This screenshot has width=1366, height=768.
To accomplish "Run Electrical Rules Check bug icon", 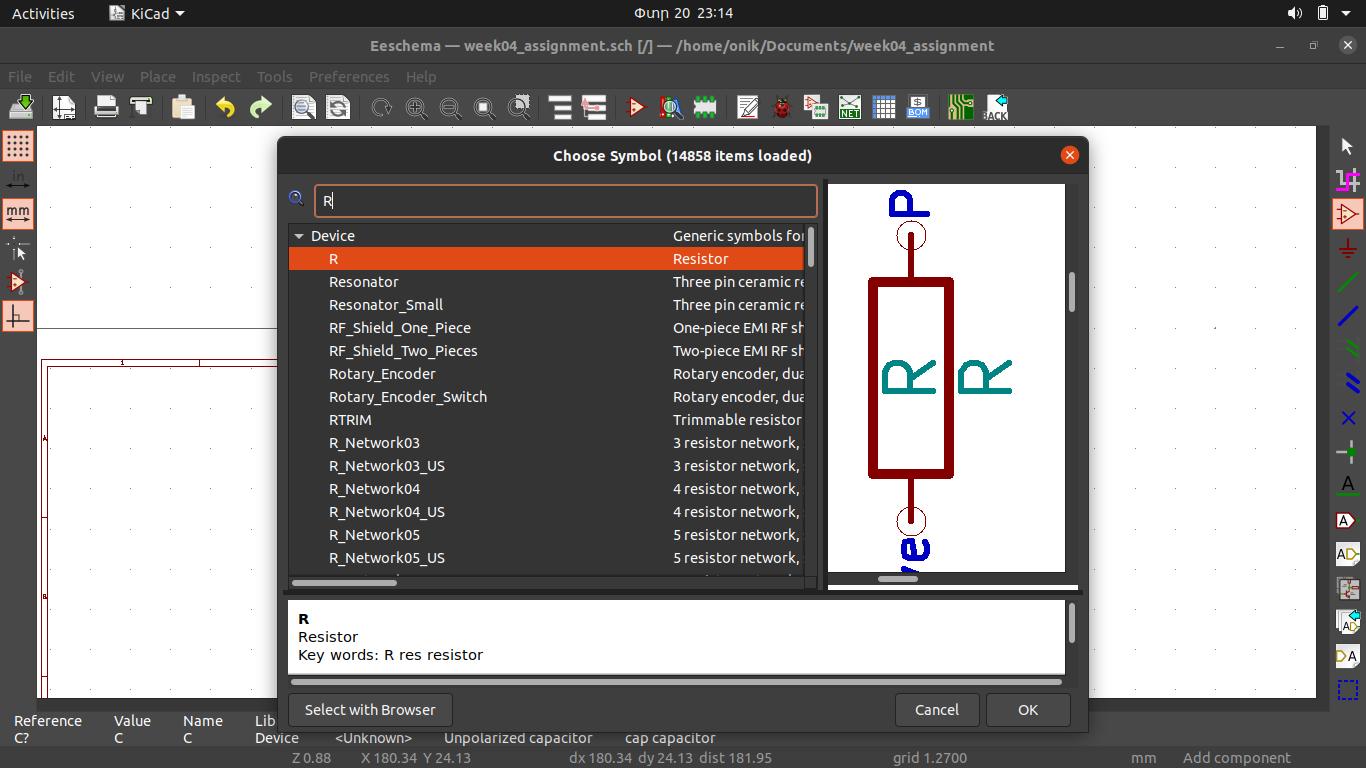I will point(782,107).
